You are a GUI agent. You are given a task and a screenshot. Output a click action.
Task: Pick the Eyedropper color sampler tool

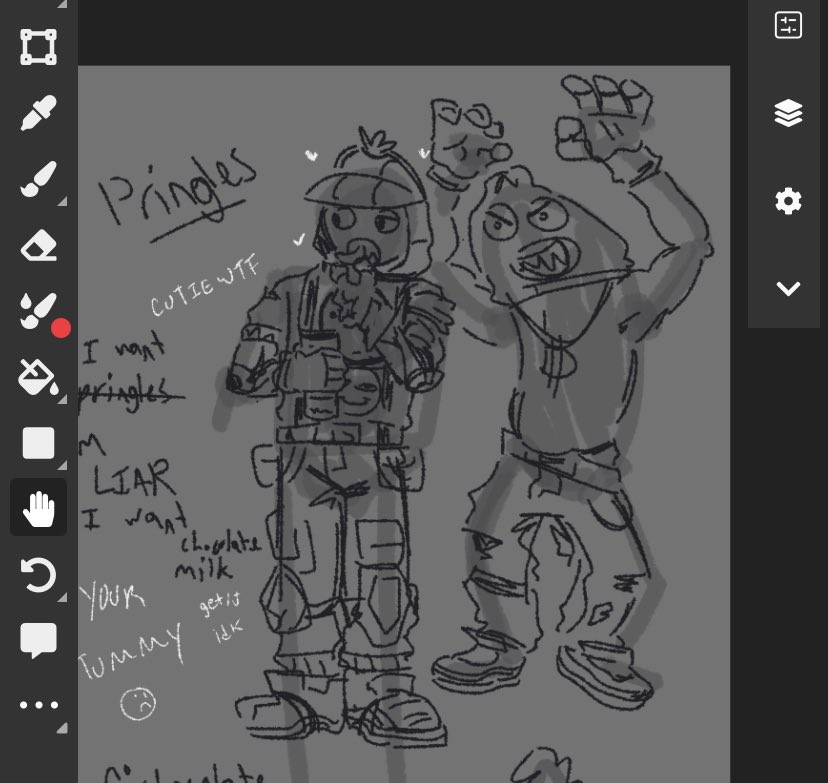tap(38, 112)
